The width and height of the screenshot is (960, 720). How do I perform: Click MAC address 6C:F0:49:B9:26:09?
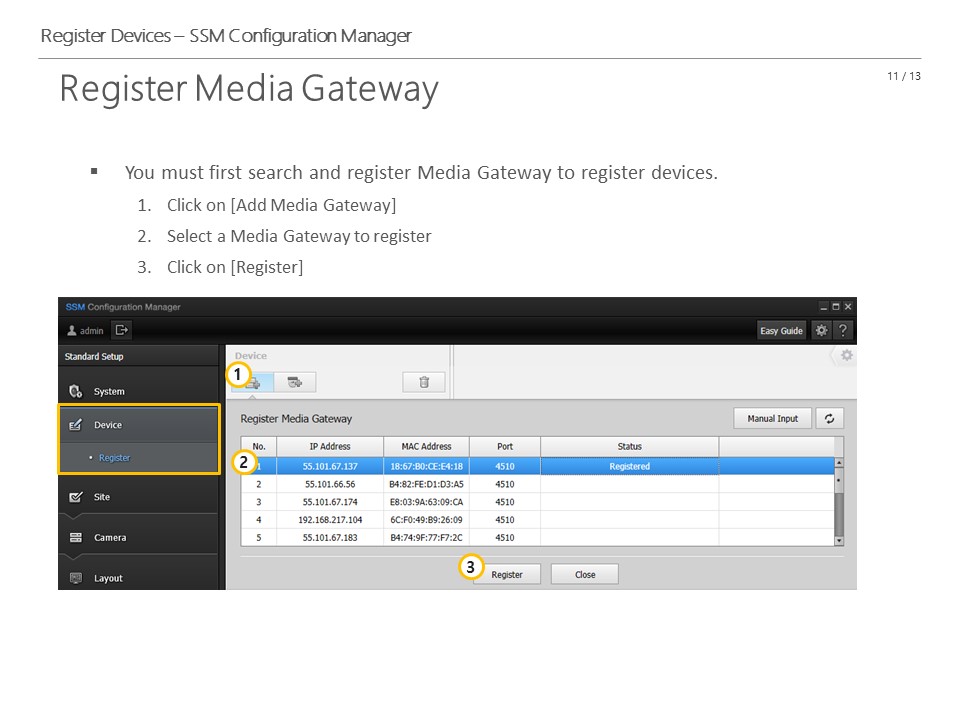[x=426, y=520]
